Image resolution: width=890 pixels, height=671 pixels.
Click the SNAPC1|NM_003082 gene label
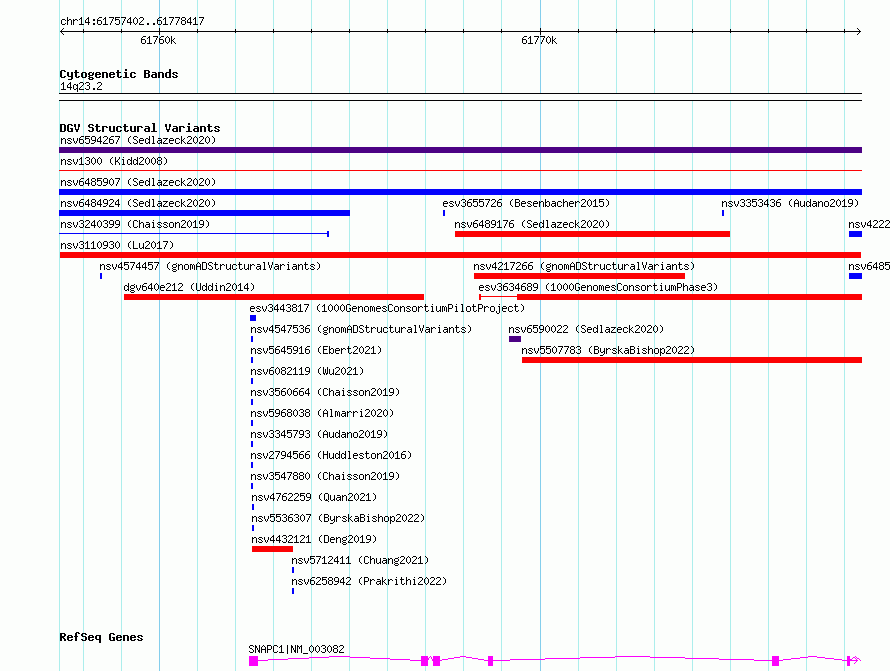tap(296, 649)
